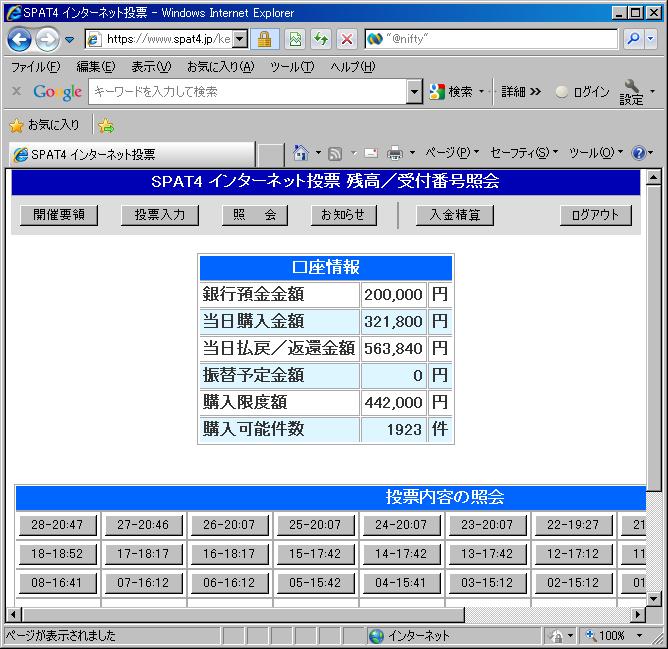
Task: Open the ツール(O) command menu
Action: 596,153
